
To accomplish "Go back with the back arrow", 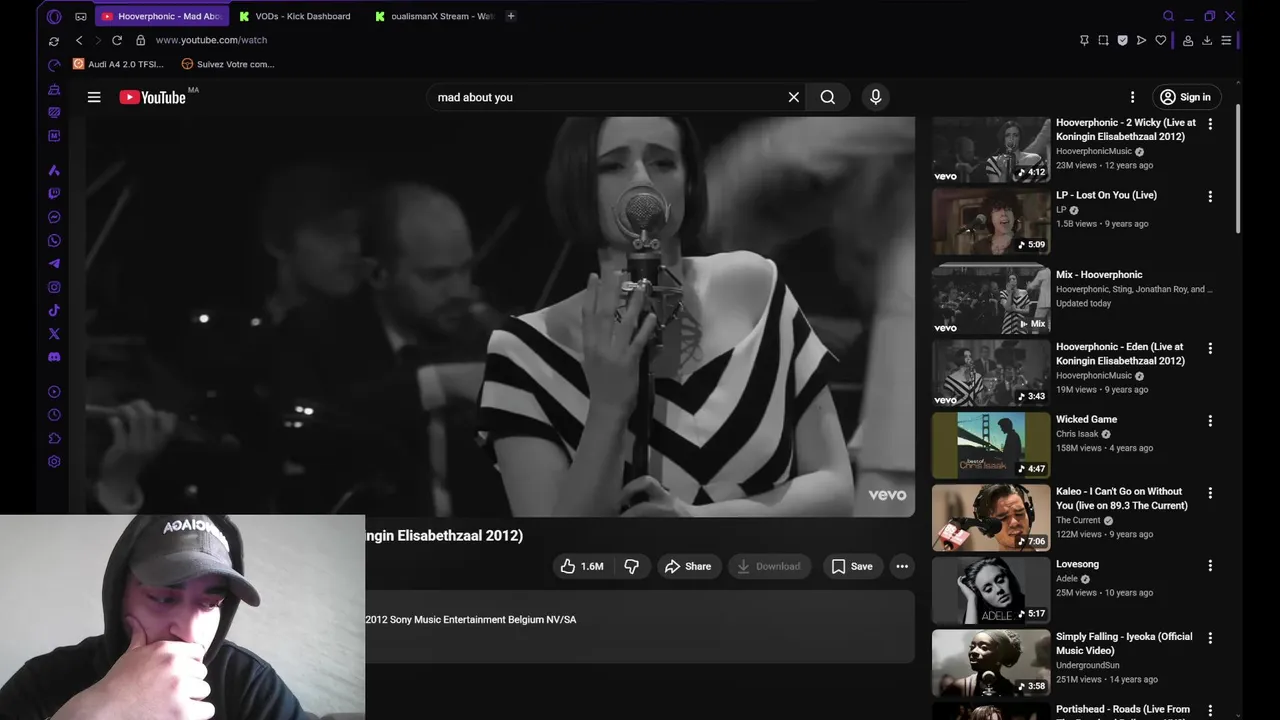I will coord(80,40).
